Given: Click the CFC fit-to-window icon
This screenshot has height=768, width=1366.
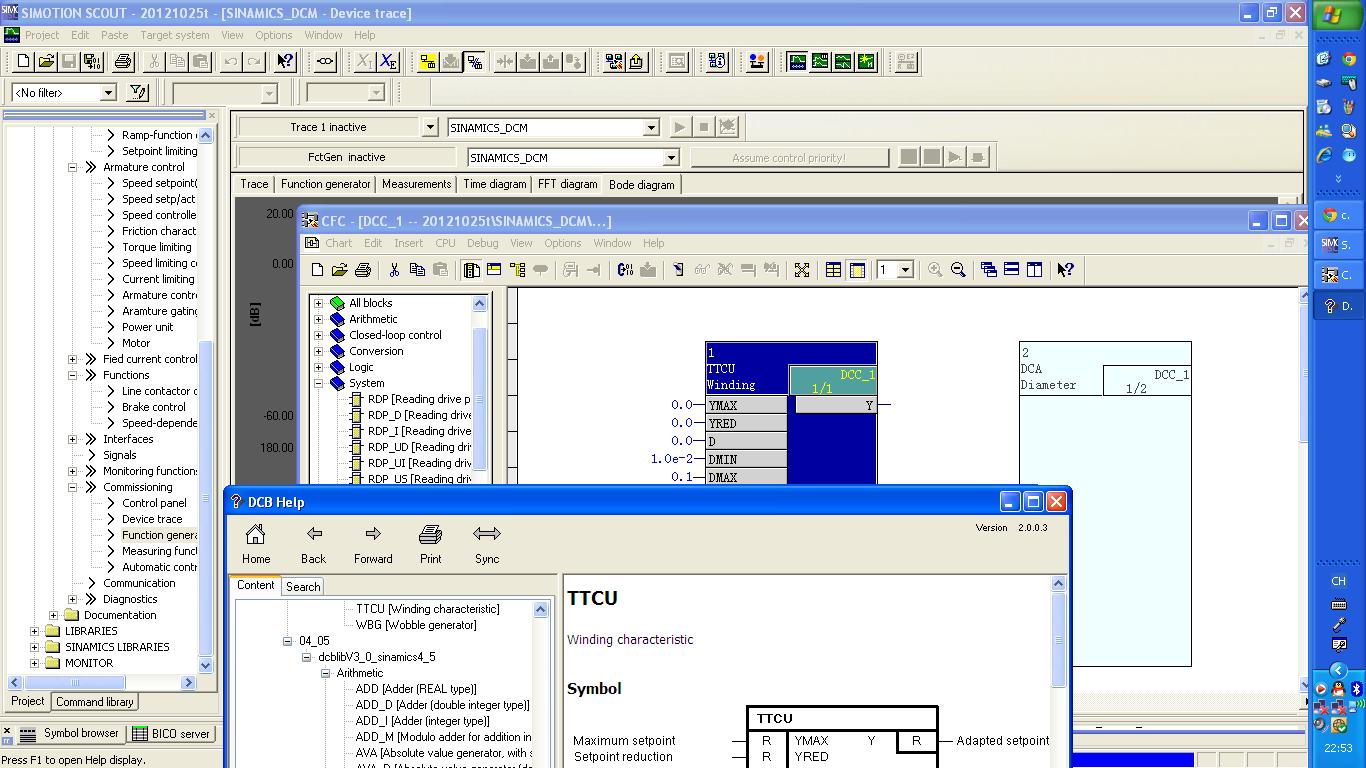Looking at the screenshot, I should click(802, 270).
